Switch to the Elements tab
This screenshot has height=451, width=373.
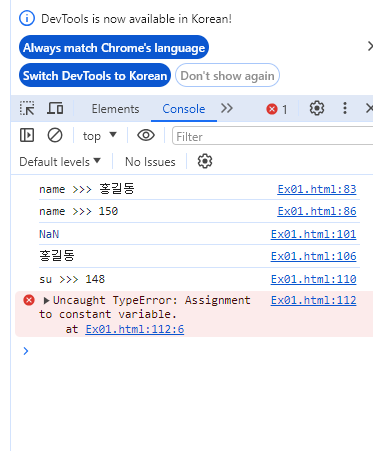(x=115, y=109)
